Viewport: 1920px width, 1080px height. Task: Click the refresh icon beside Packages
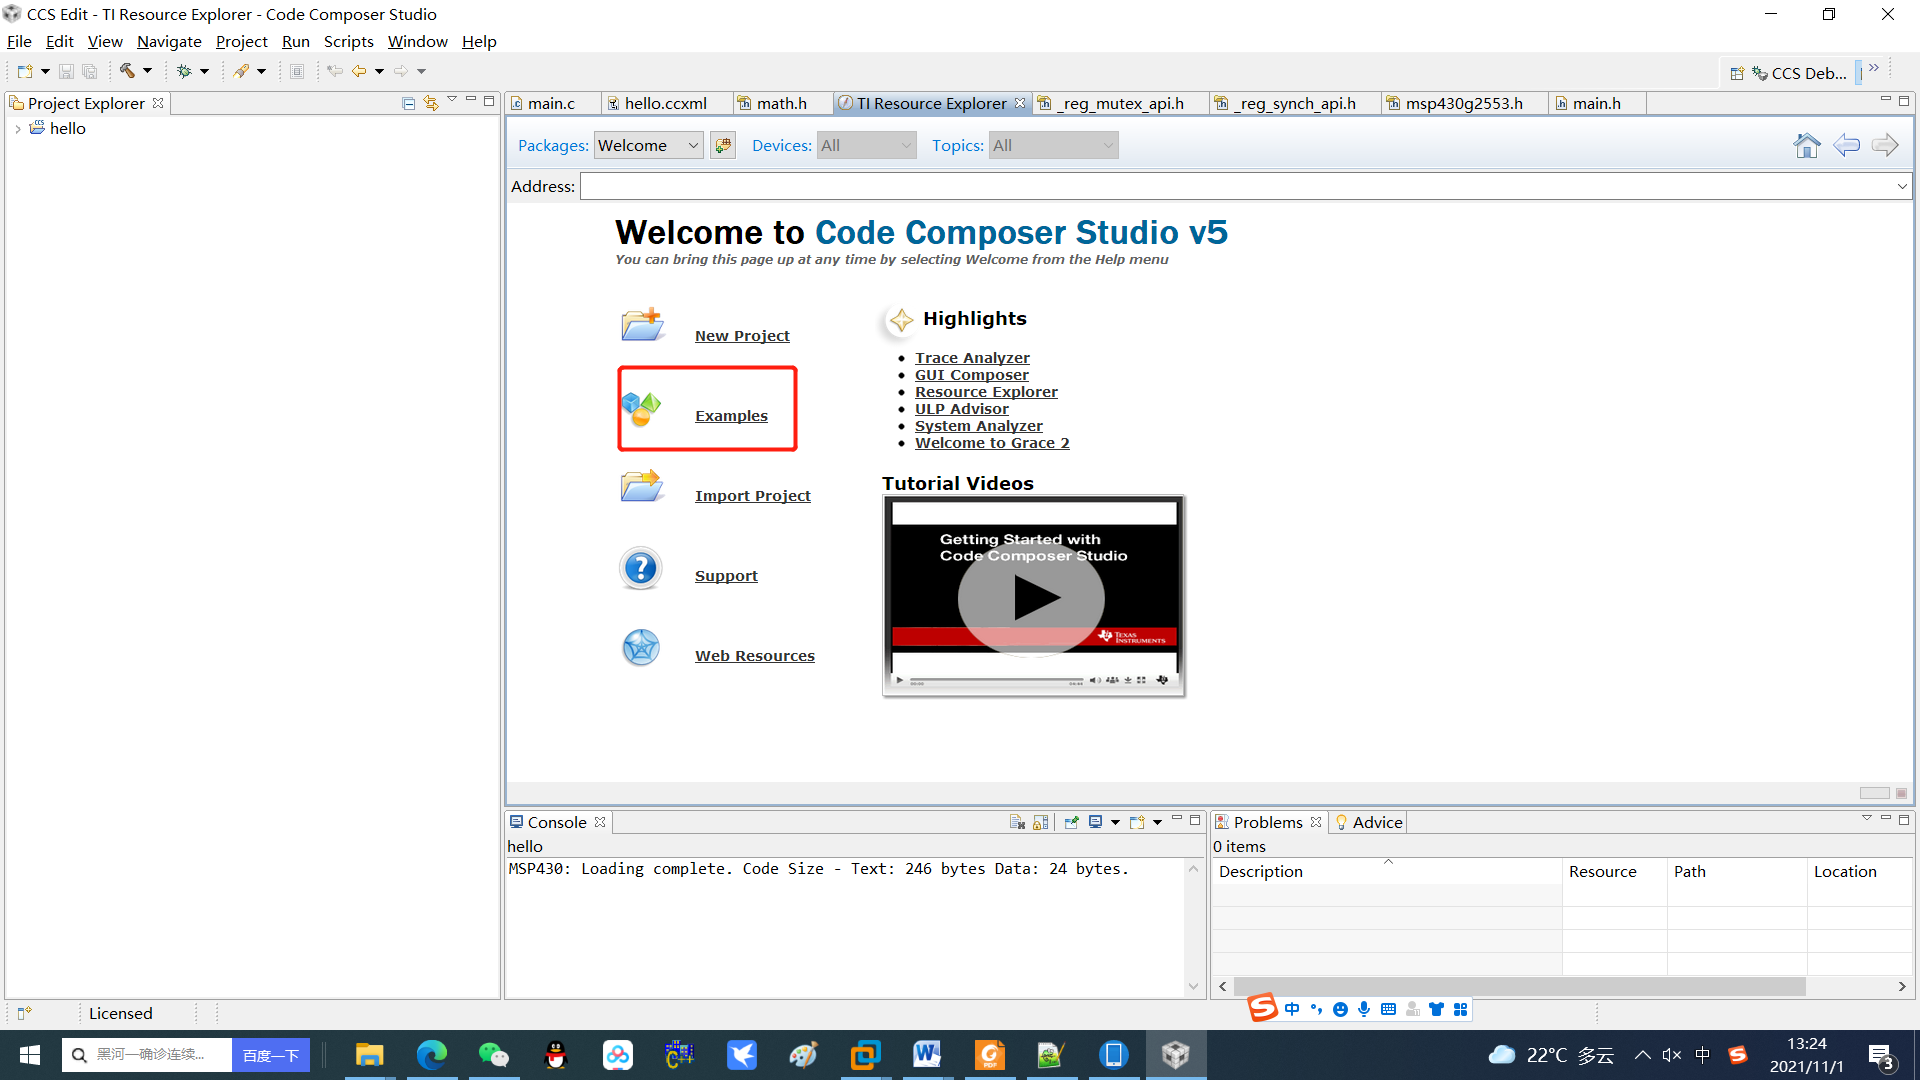point(723,146)
